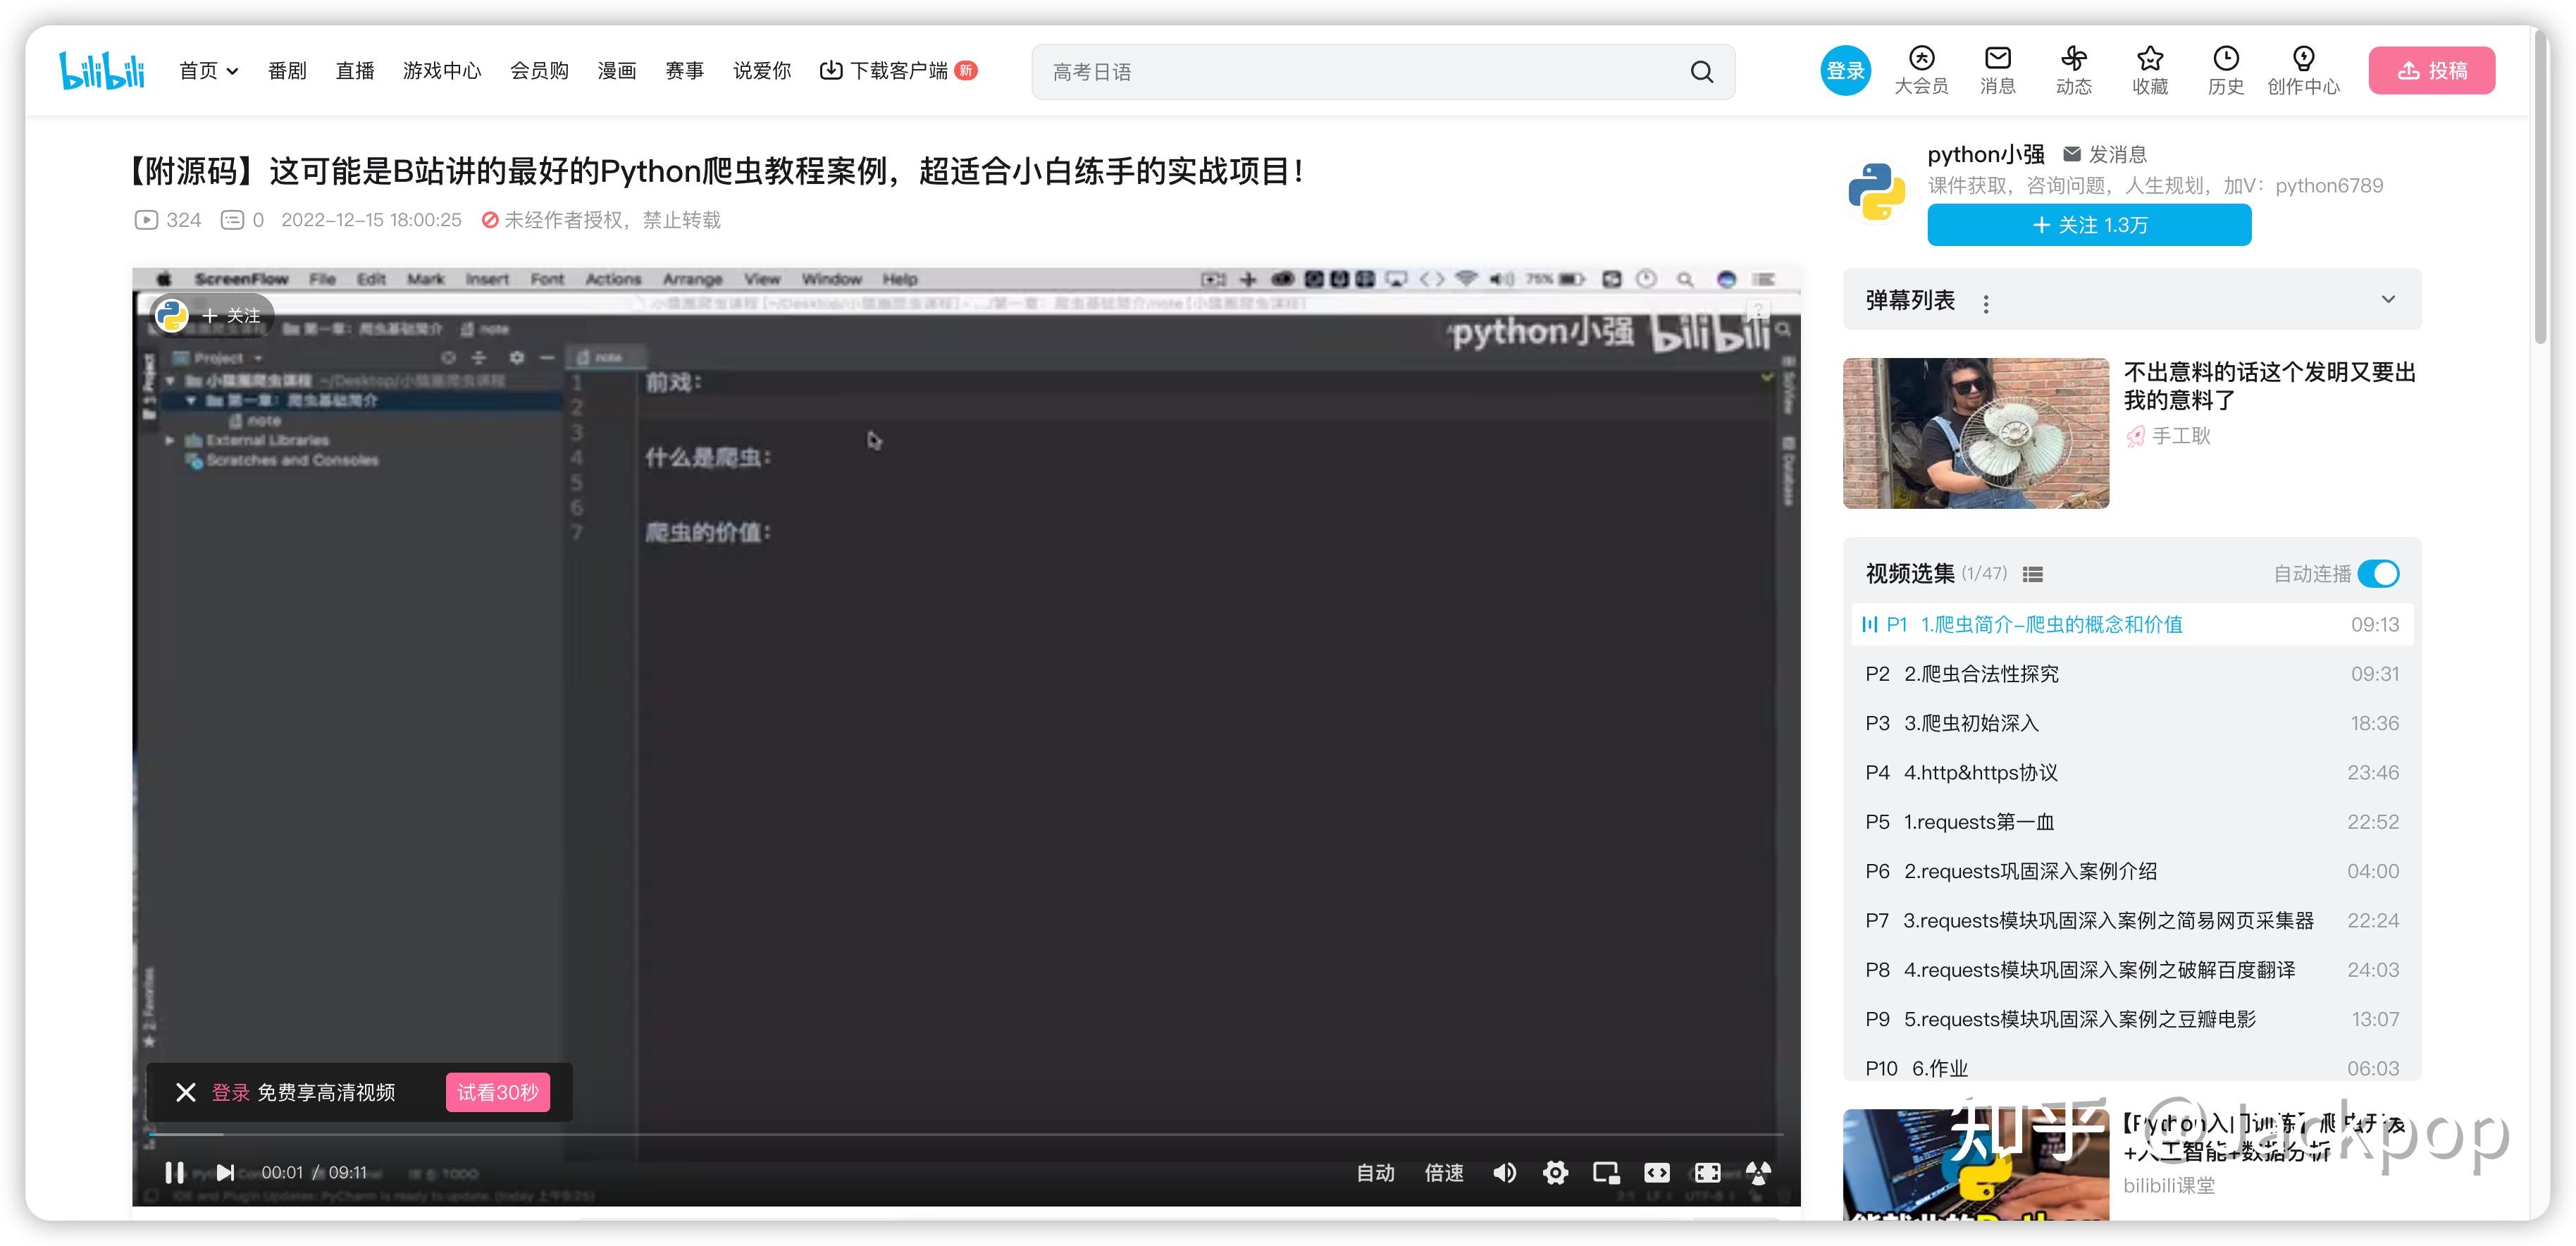Go to 番剧 in top navigation
This screenshot has height=1246, width=2576.
point(287,71)
